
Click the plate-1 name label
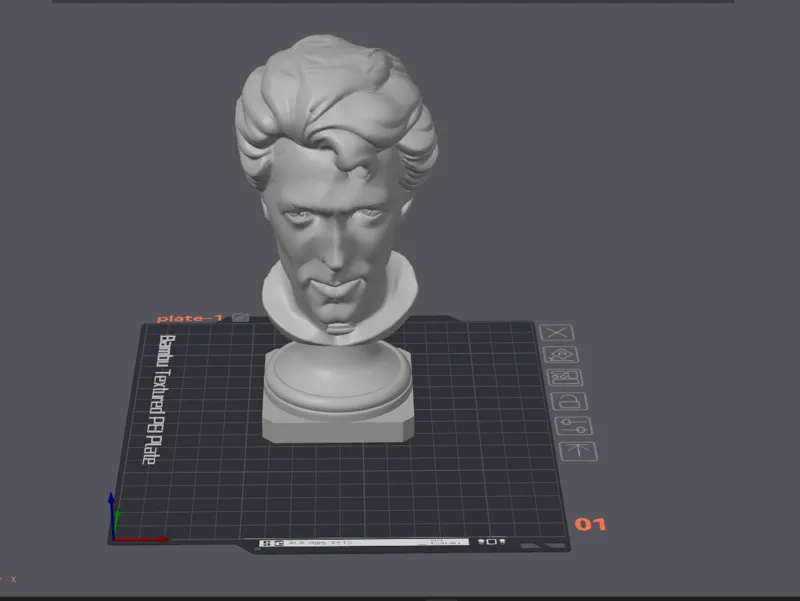coord(190,318)
